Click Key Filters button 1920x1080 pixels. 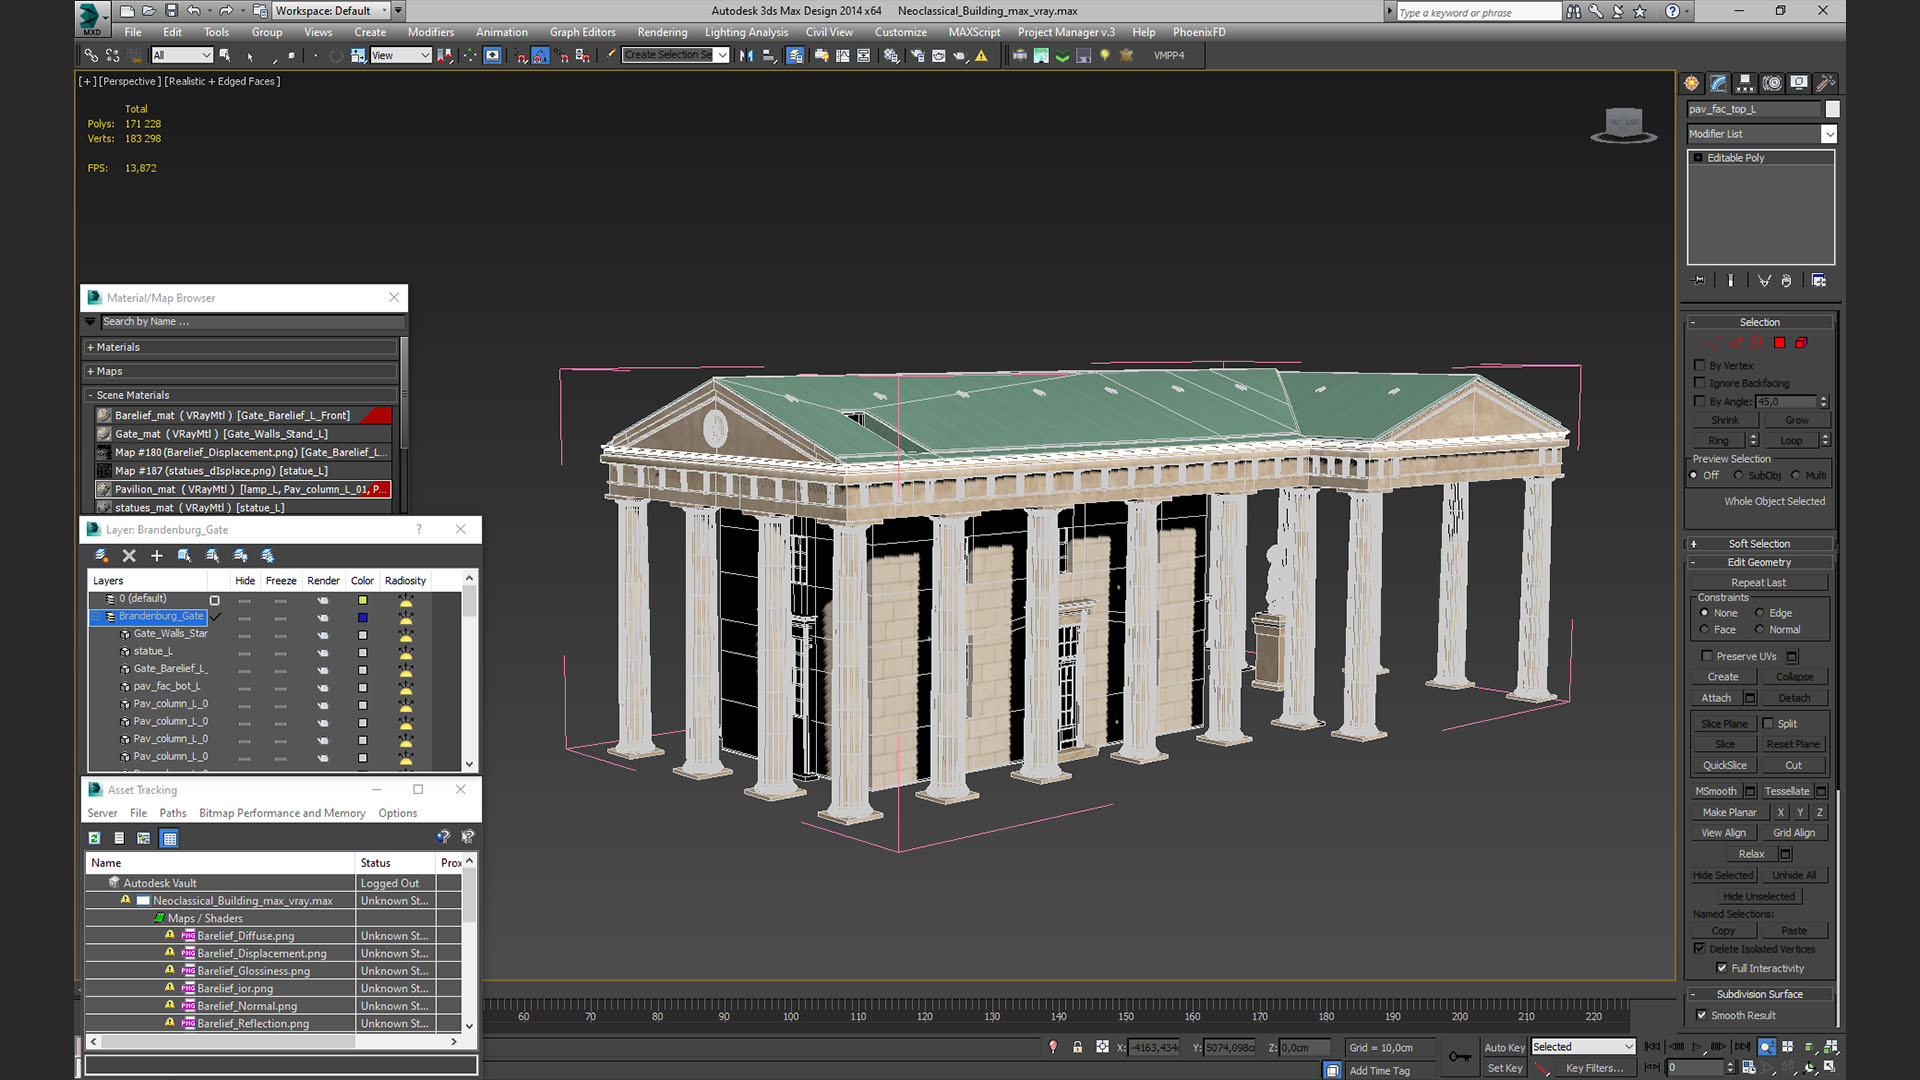[1594, 1068]
